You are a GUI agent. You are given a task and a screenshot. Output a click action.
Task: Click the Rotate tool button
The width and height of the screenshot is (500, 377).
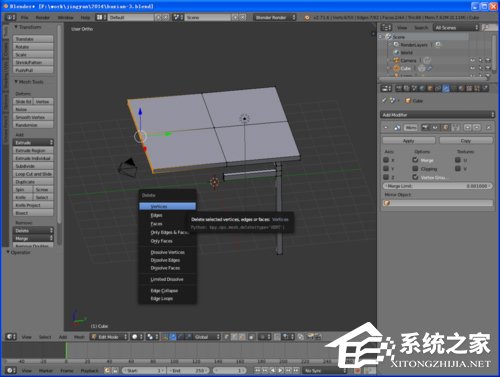coord(33,47)
